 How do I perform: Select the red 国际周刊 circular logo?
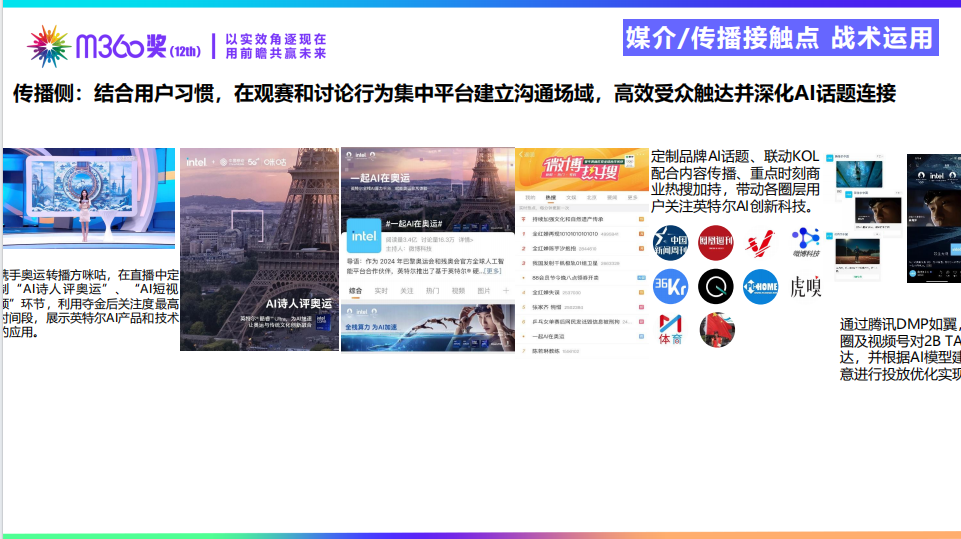[x=715, y=243]
